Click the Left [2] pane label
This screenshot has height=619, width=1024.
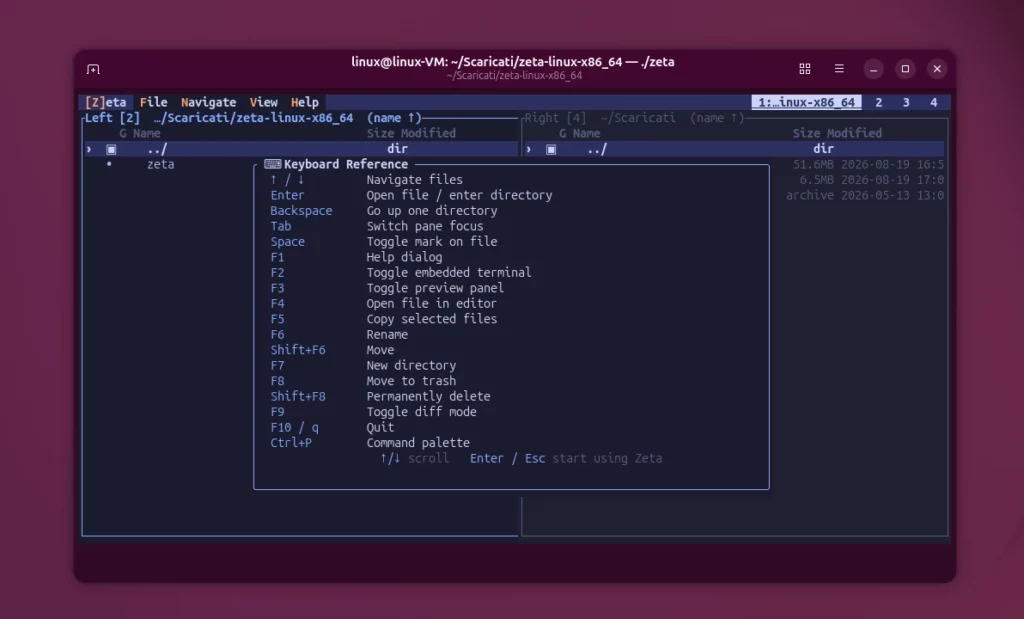(112, 118)
